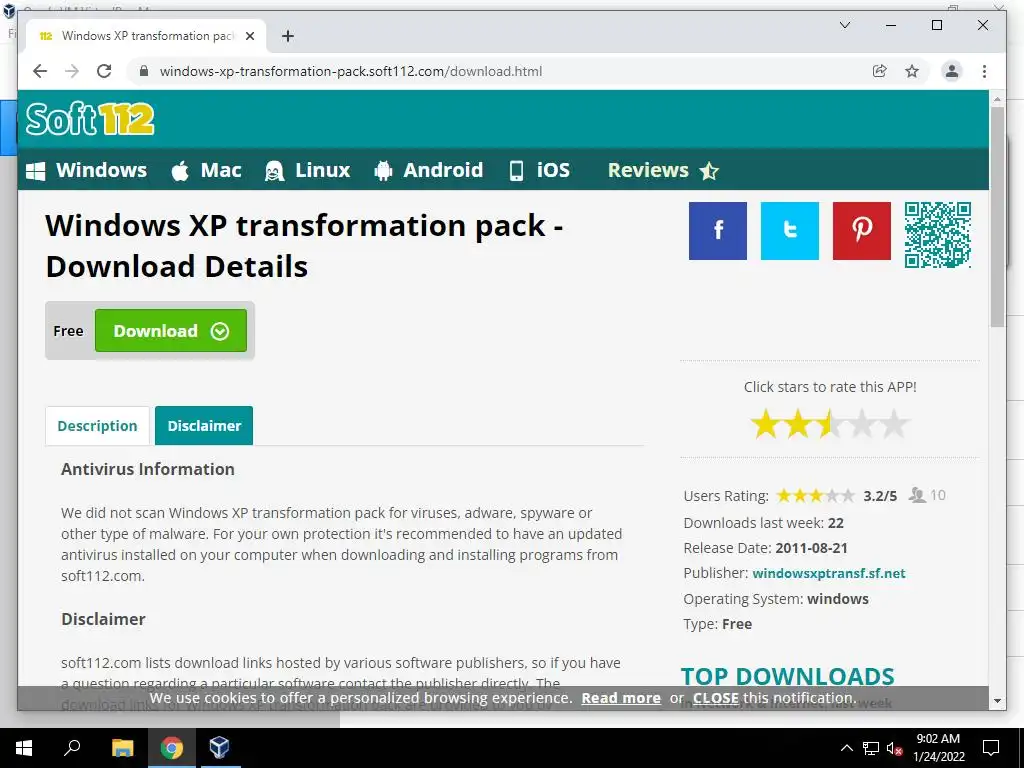Switch to the Description tab

click(97, 426)
